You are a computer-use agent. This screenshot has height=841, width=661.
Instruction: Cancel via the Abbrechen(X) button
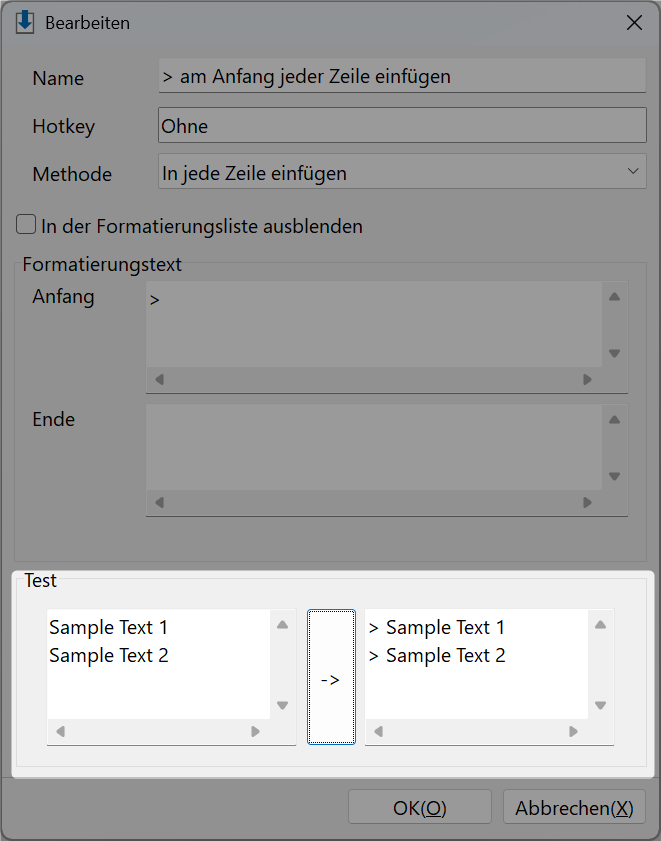(574, 807)
